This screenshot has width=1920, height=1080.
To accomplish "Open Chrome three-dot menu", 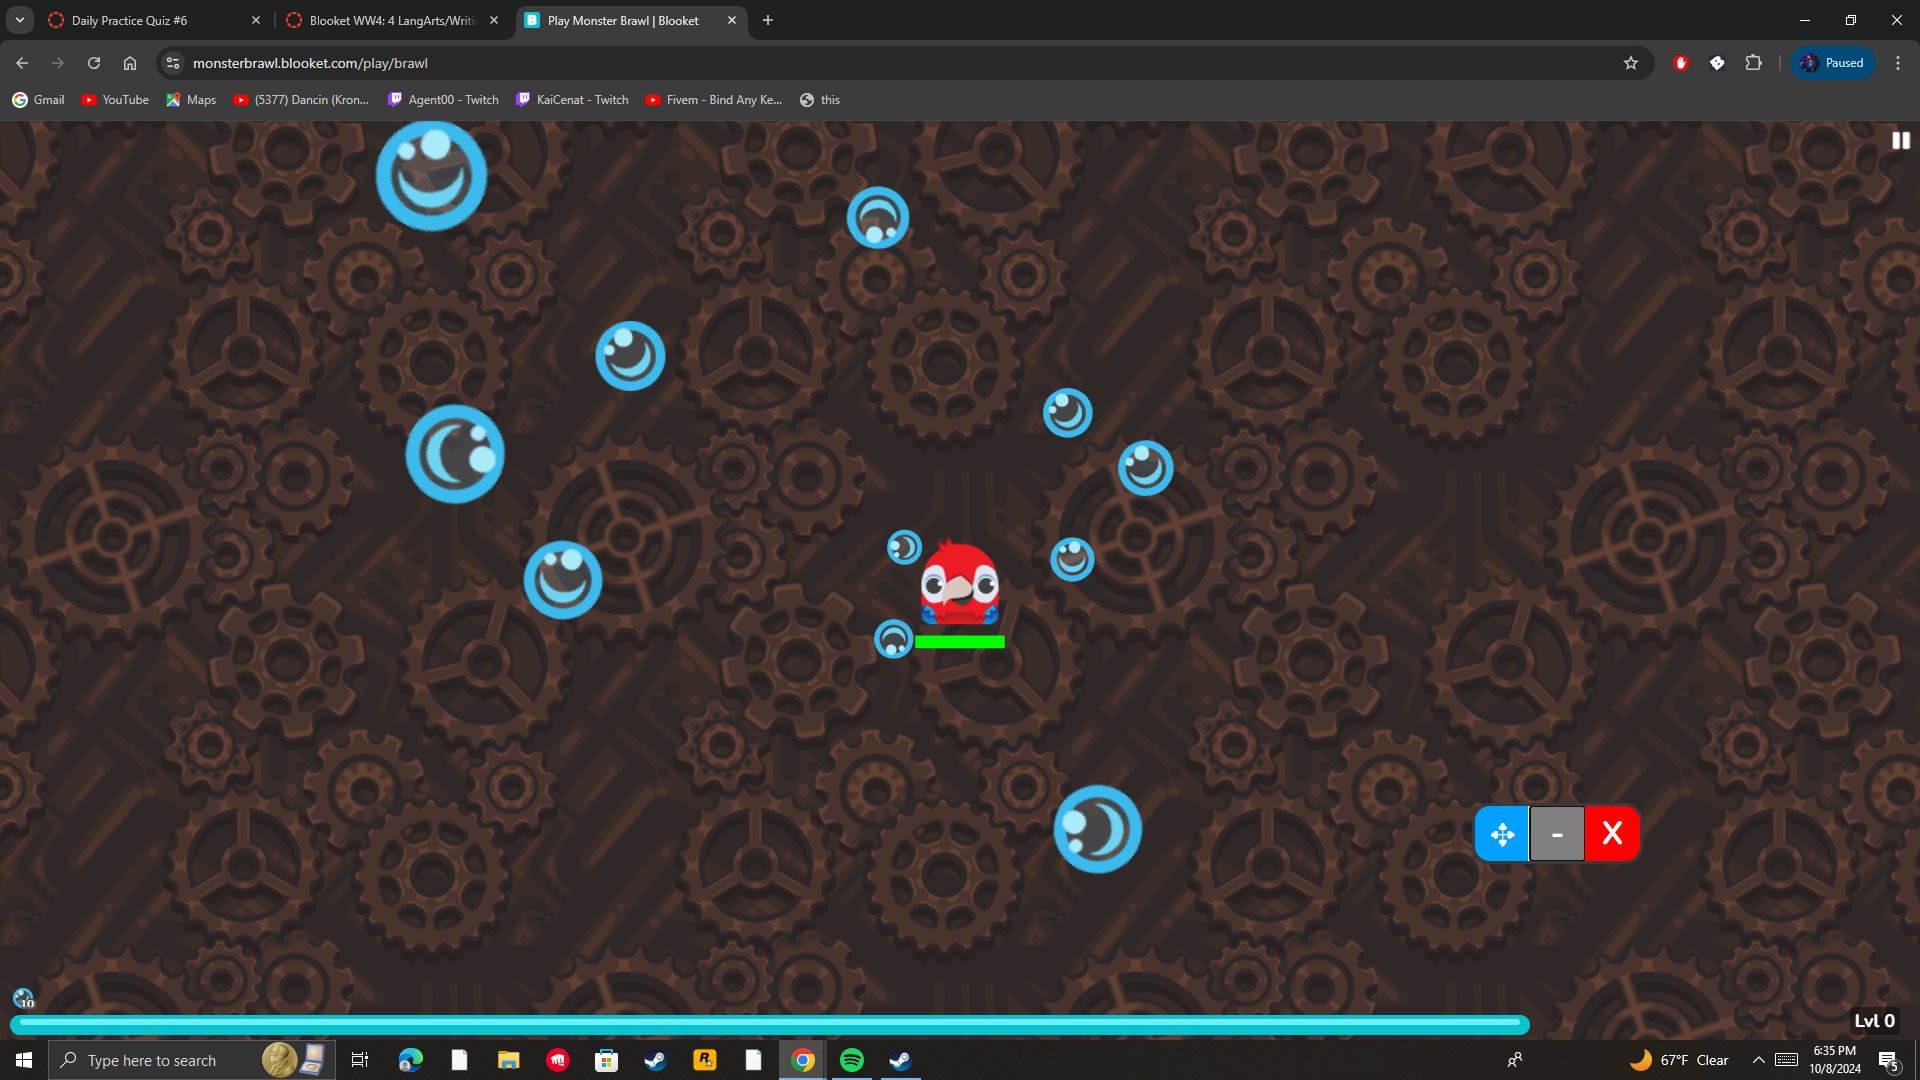I will (1897, 63).
